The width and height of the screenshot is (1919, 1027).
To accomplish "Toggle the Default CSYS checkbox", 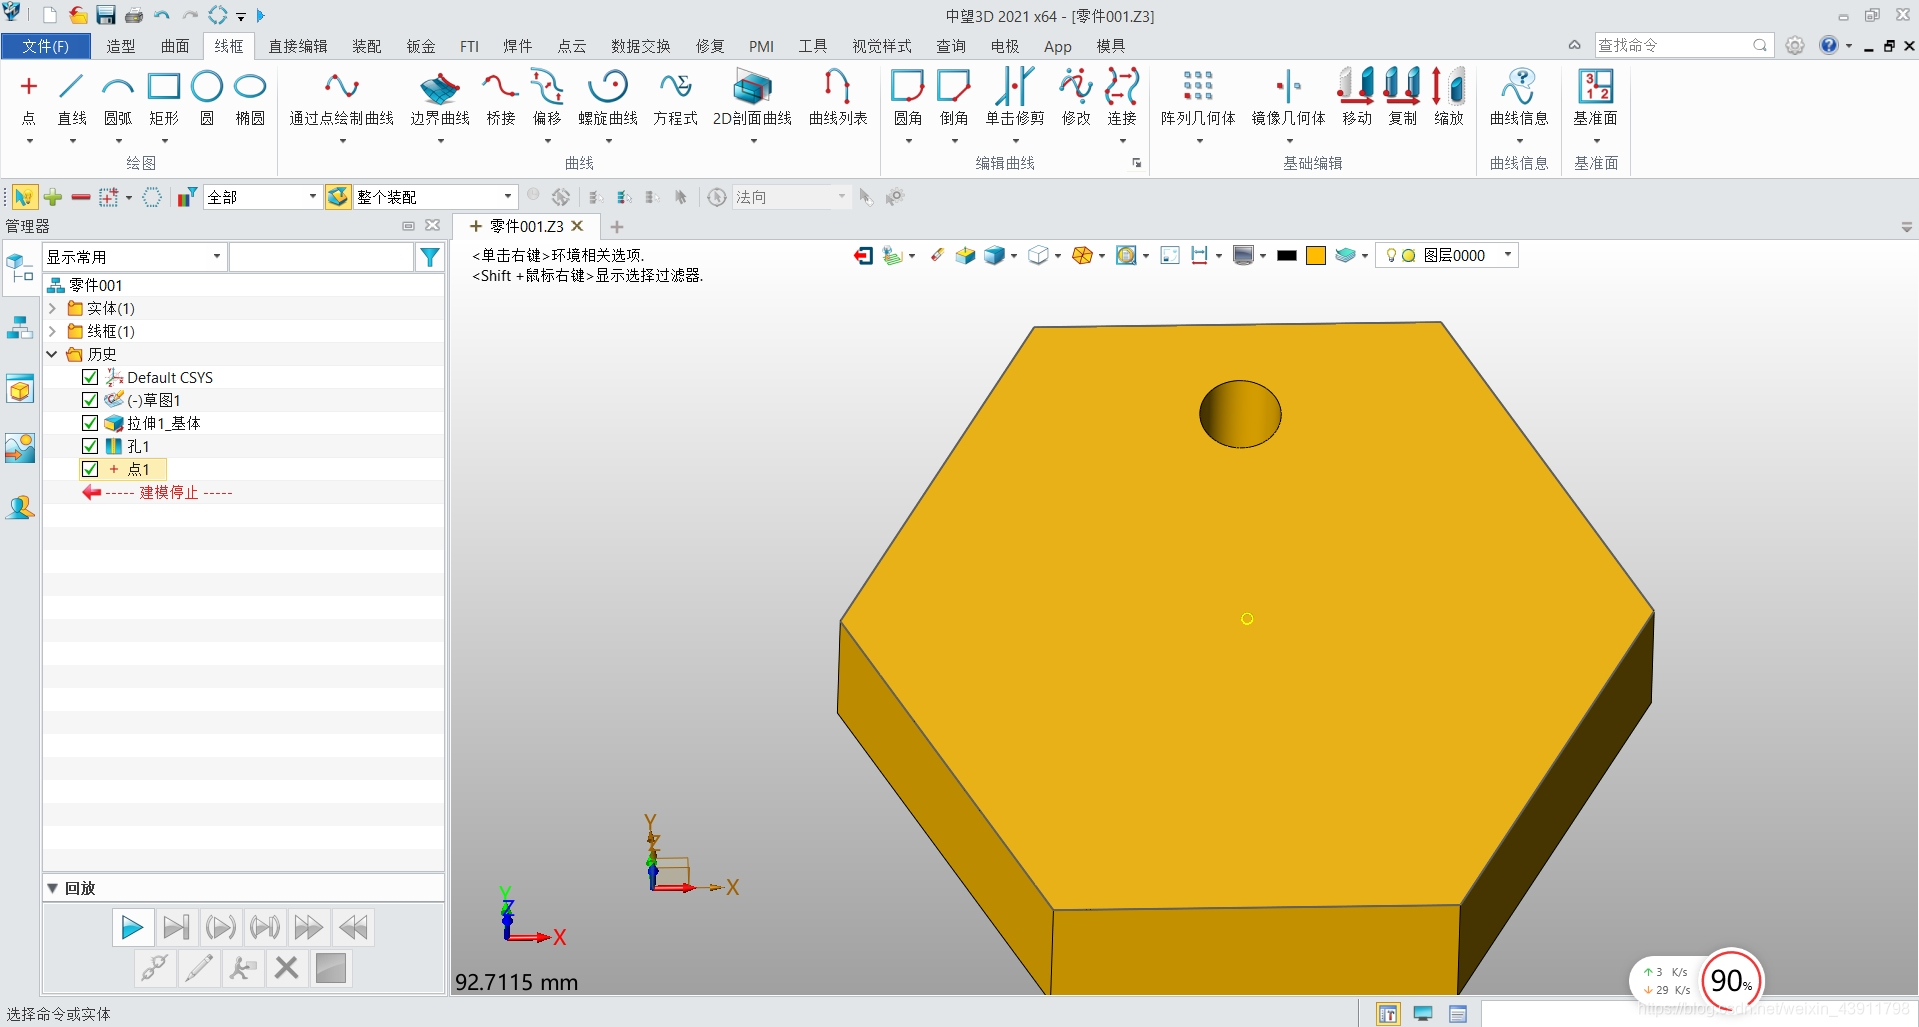I will coord(90,377).
